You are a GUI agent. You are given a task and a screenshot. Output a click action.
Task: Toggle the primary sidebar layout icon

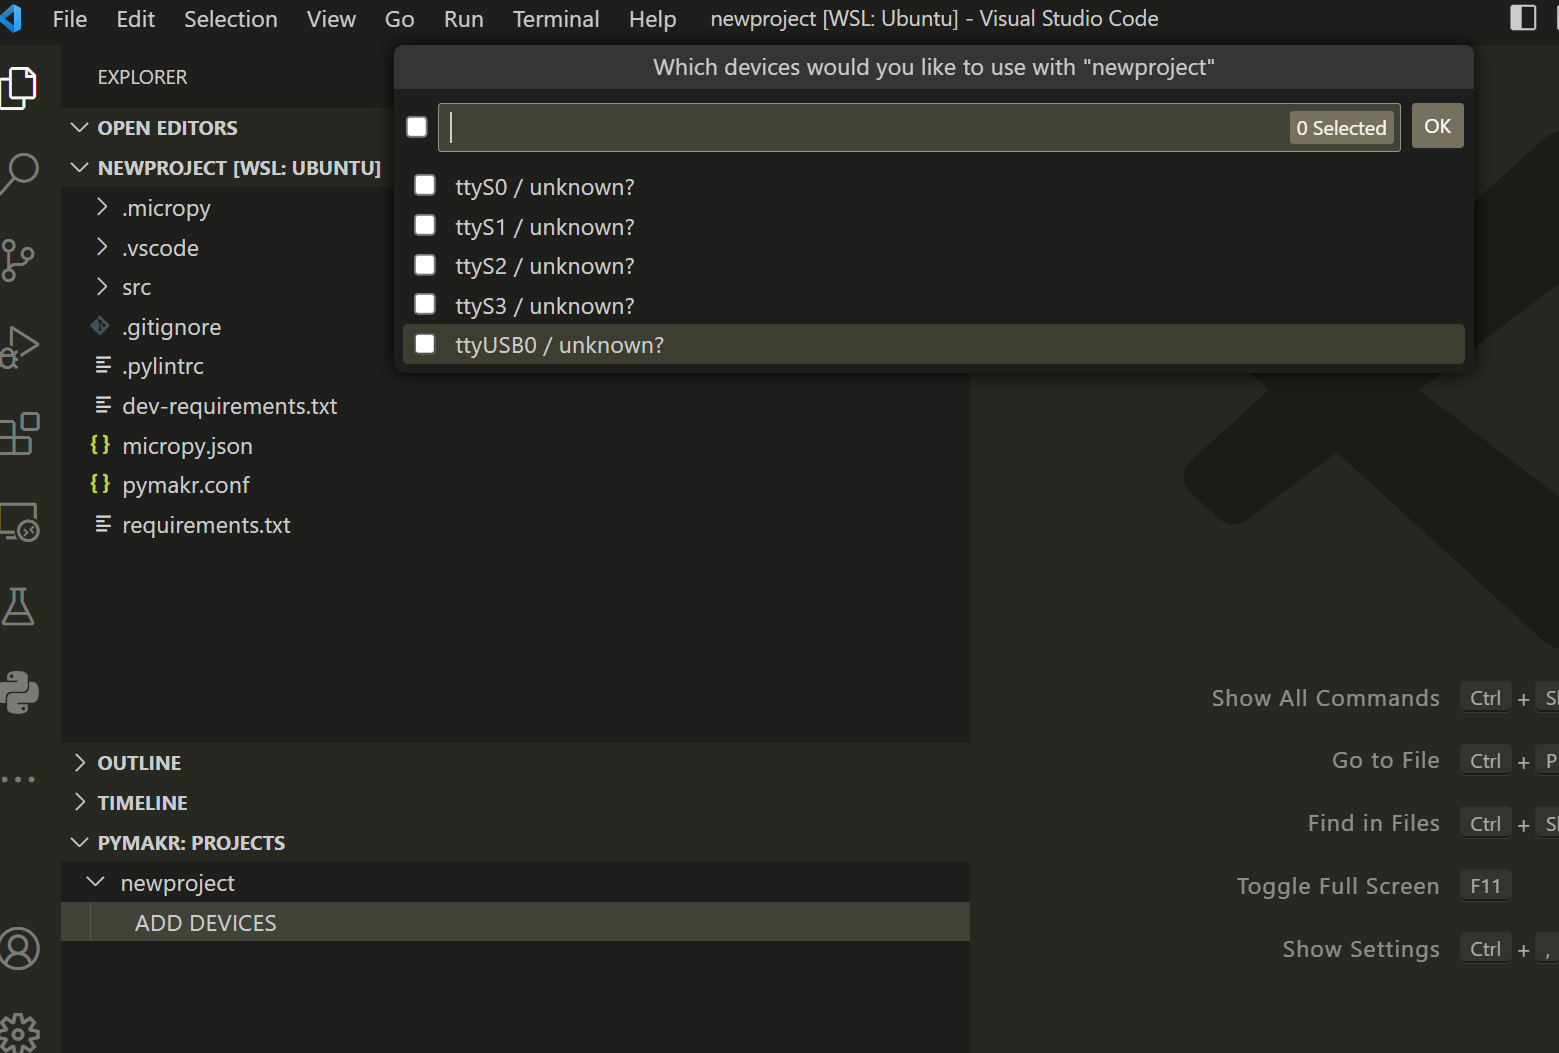tap(1522, 18)
